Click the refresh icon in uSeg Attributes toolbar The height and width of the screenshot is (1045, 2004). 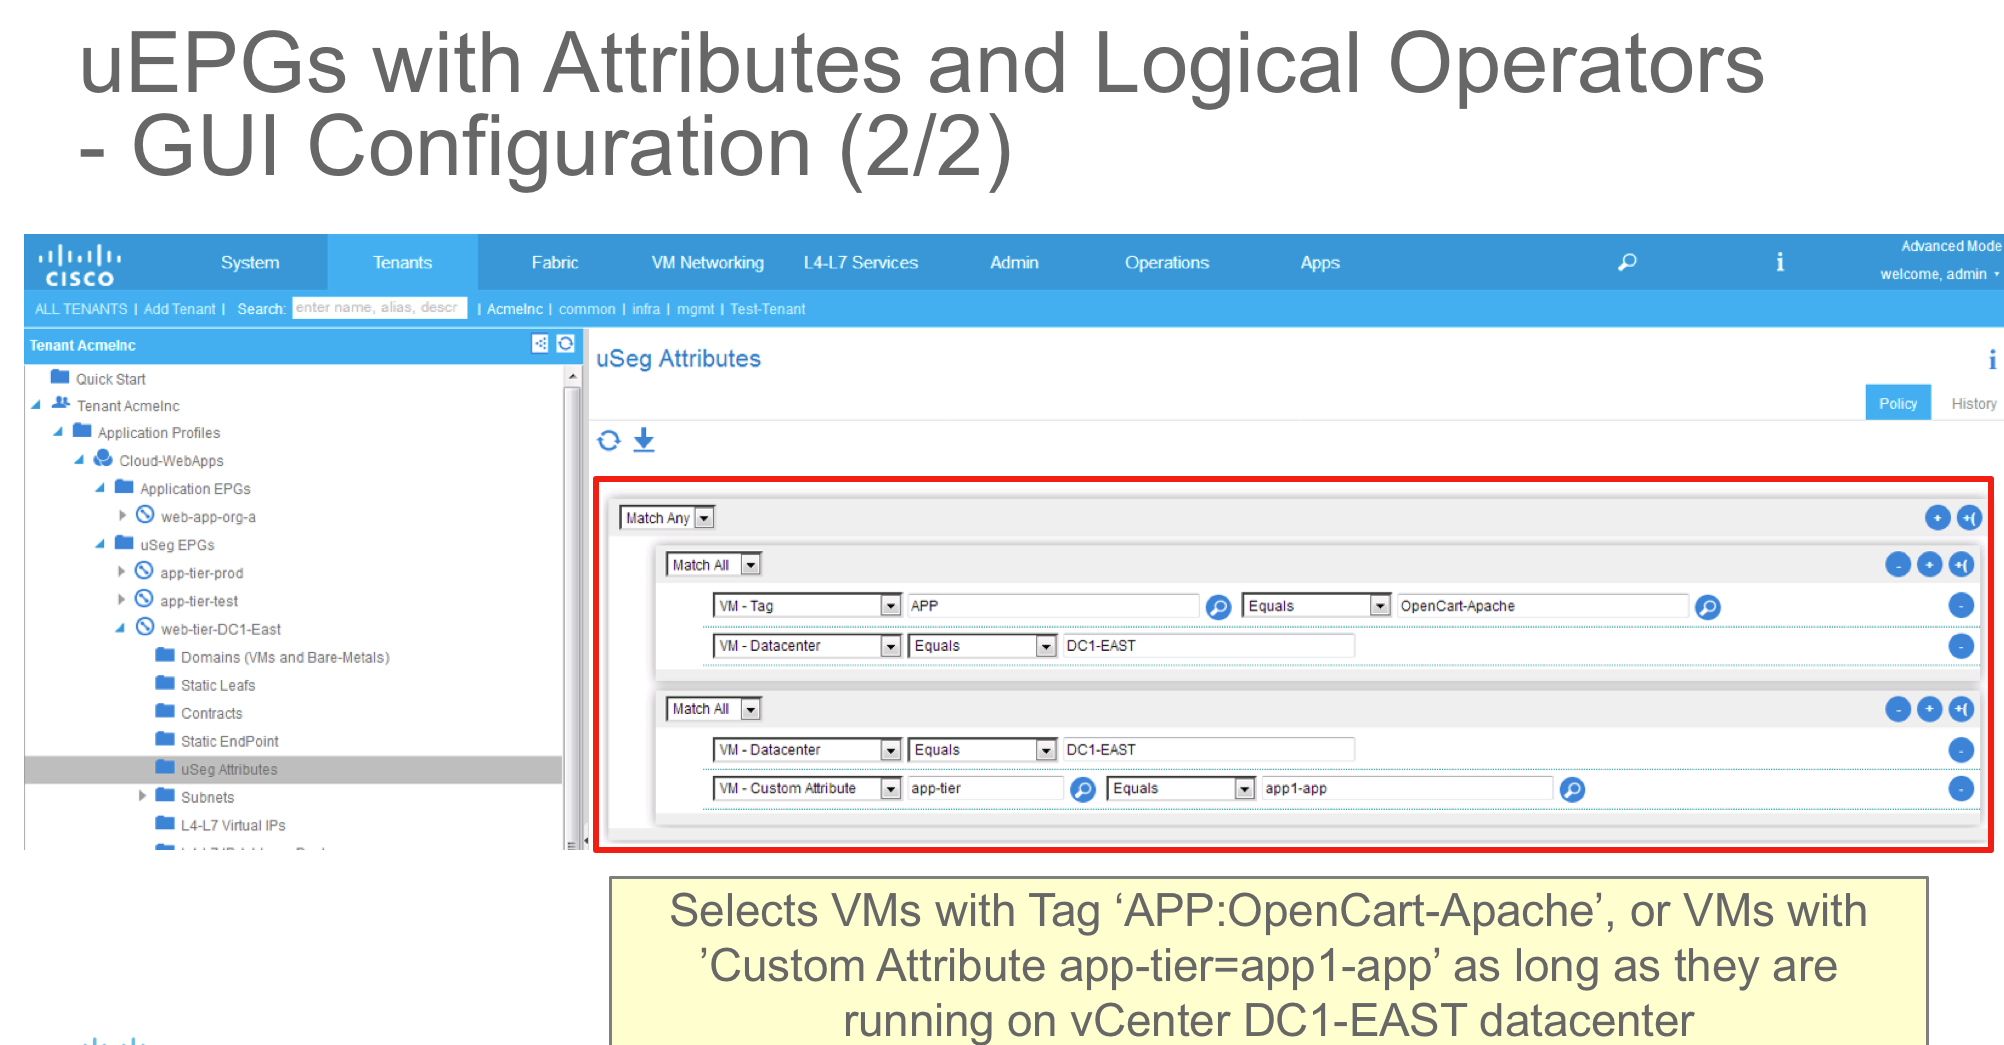[x=609, y=440]
